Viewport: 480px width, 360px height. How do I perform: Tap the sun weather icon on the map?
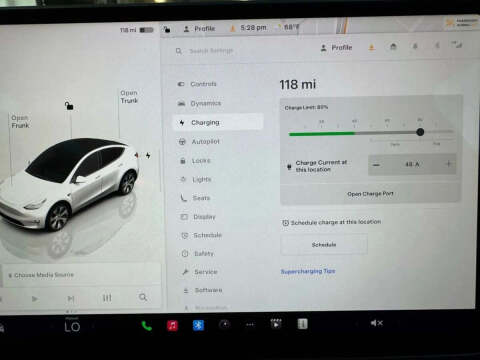coord(450,23)
